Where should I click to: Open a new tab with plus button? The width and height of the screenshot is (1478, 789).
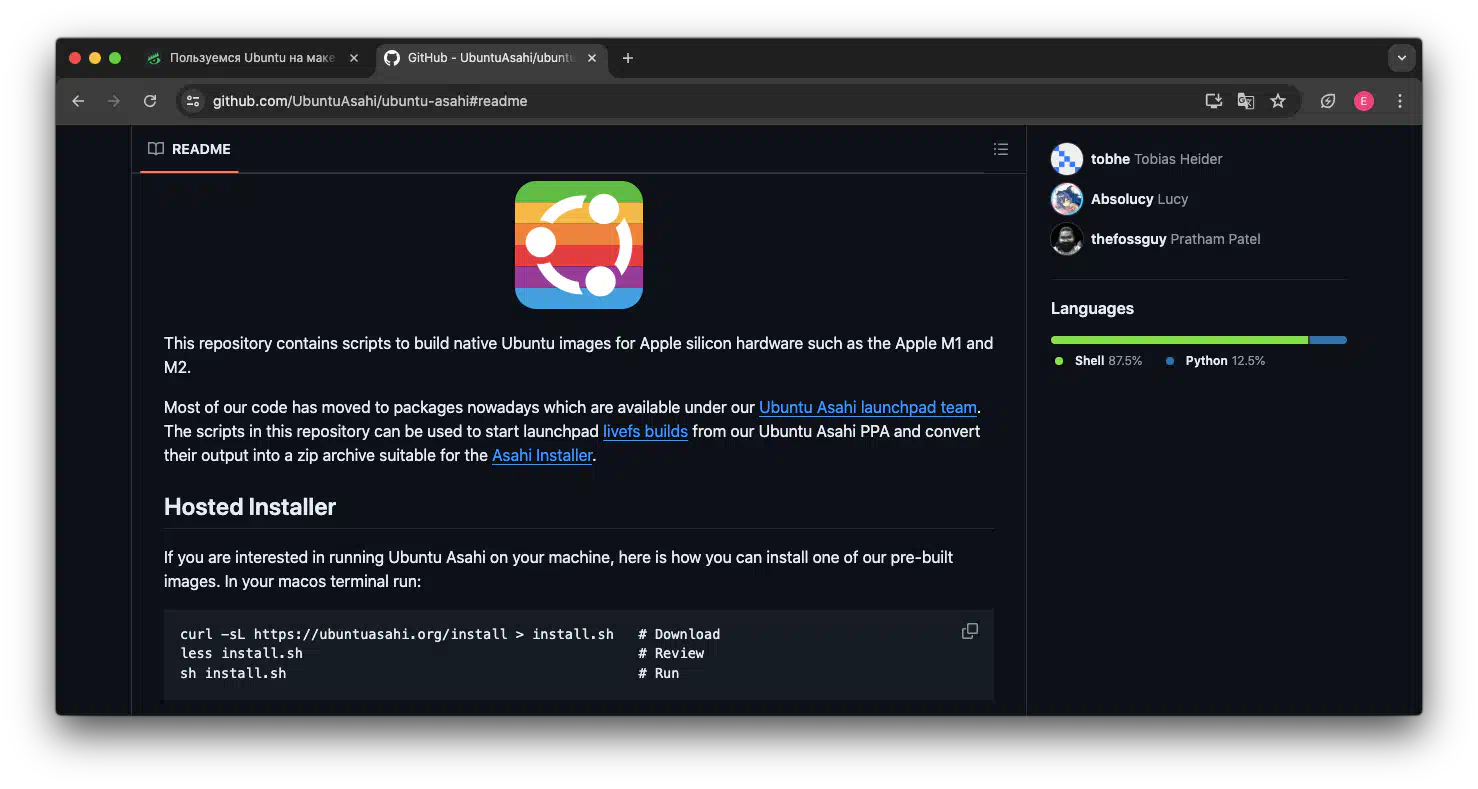point(628,58)
